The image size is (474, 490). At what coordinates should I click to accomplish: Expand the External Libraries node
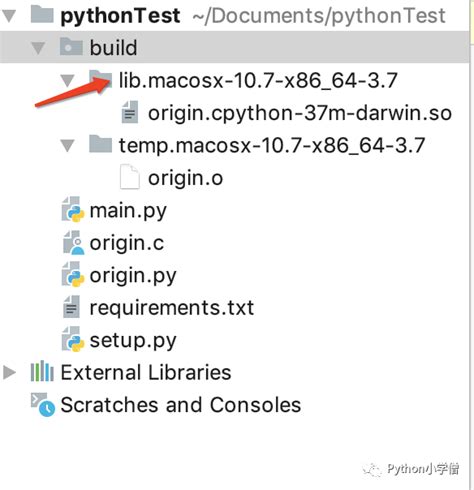click(9, 372)
